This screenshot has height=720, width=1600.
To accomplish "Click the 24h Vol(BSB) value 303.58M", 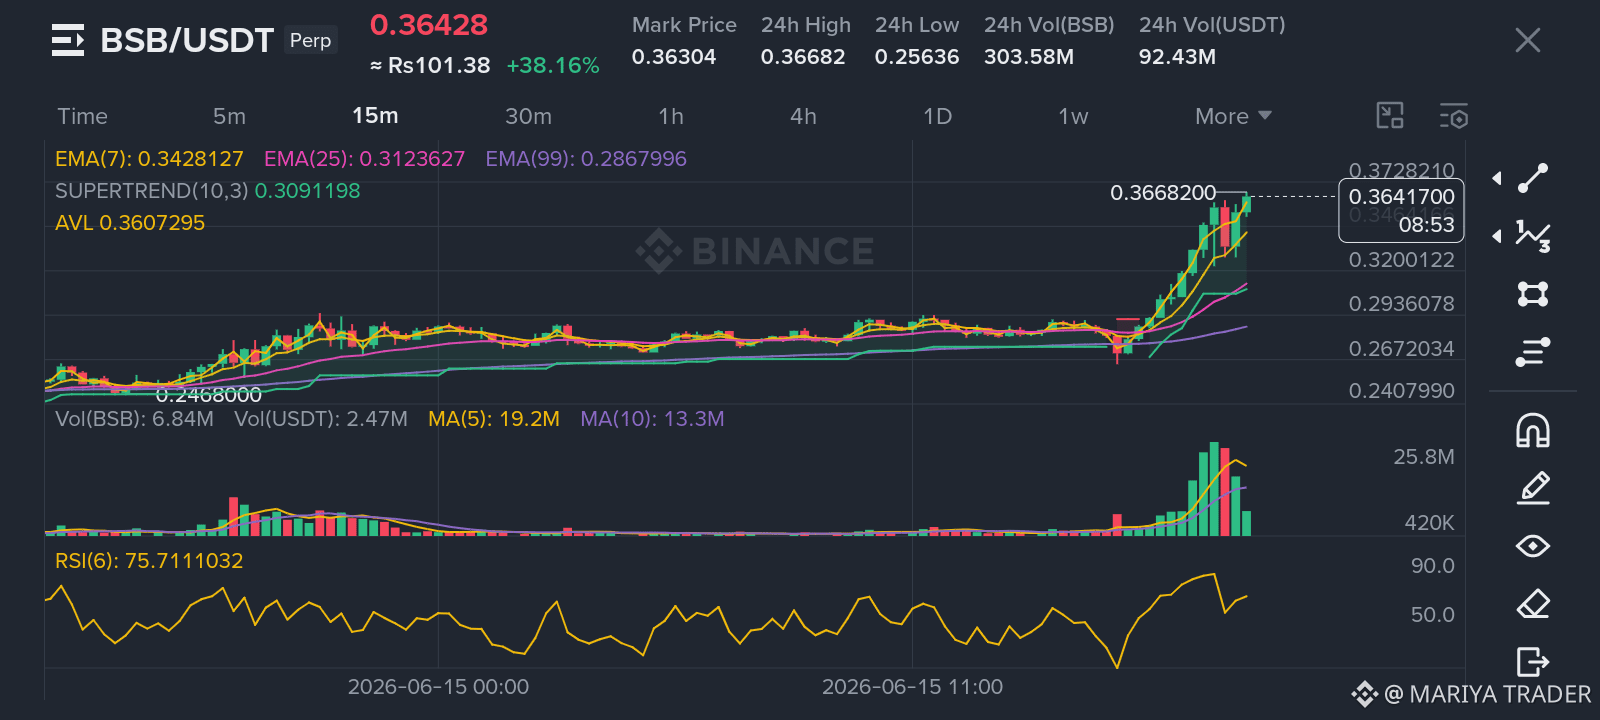I will 1029,57.
